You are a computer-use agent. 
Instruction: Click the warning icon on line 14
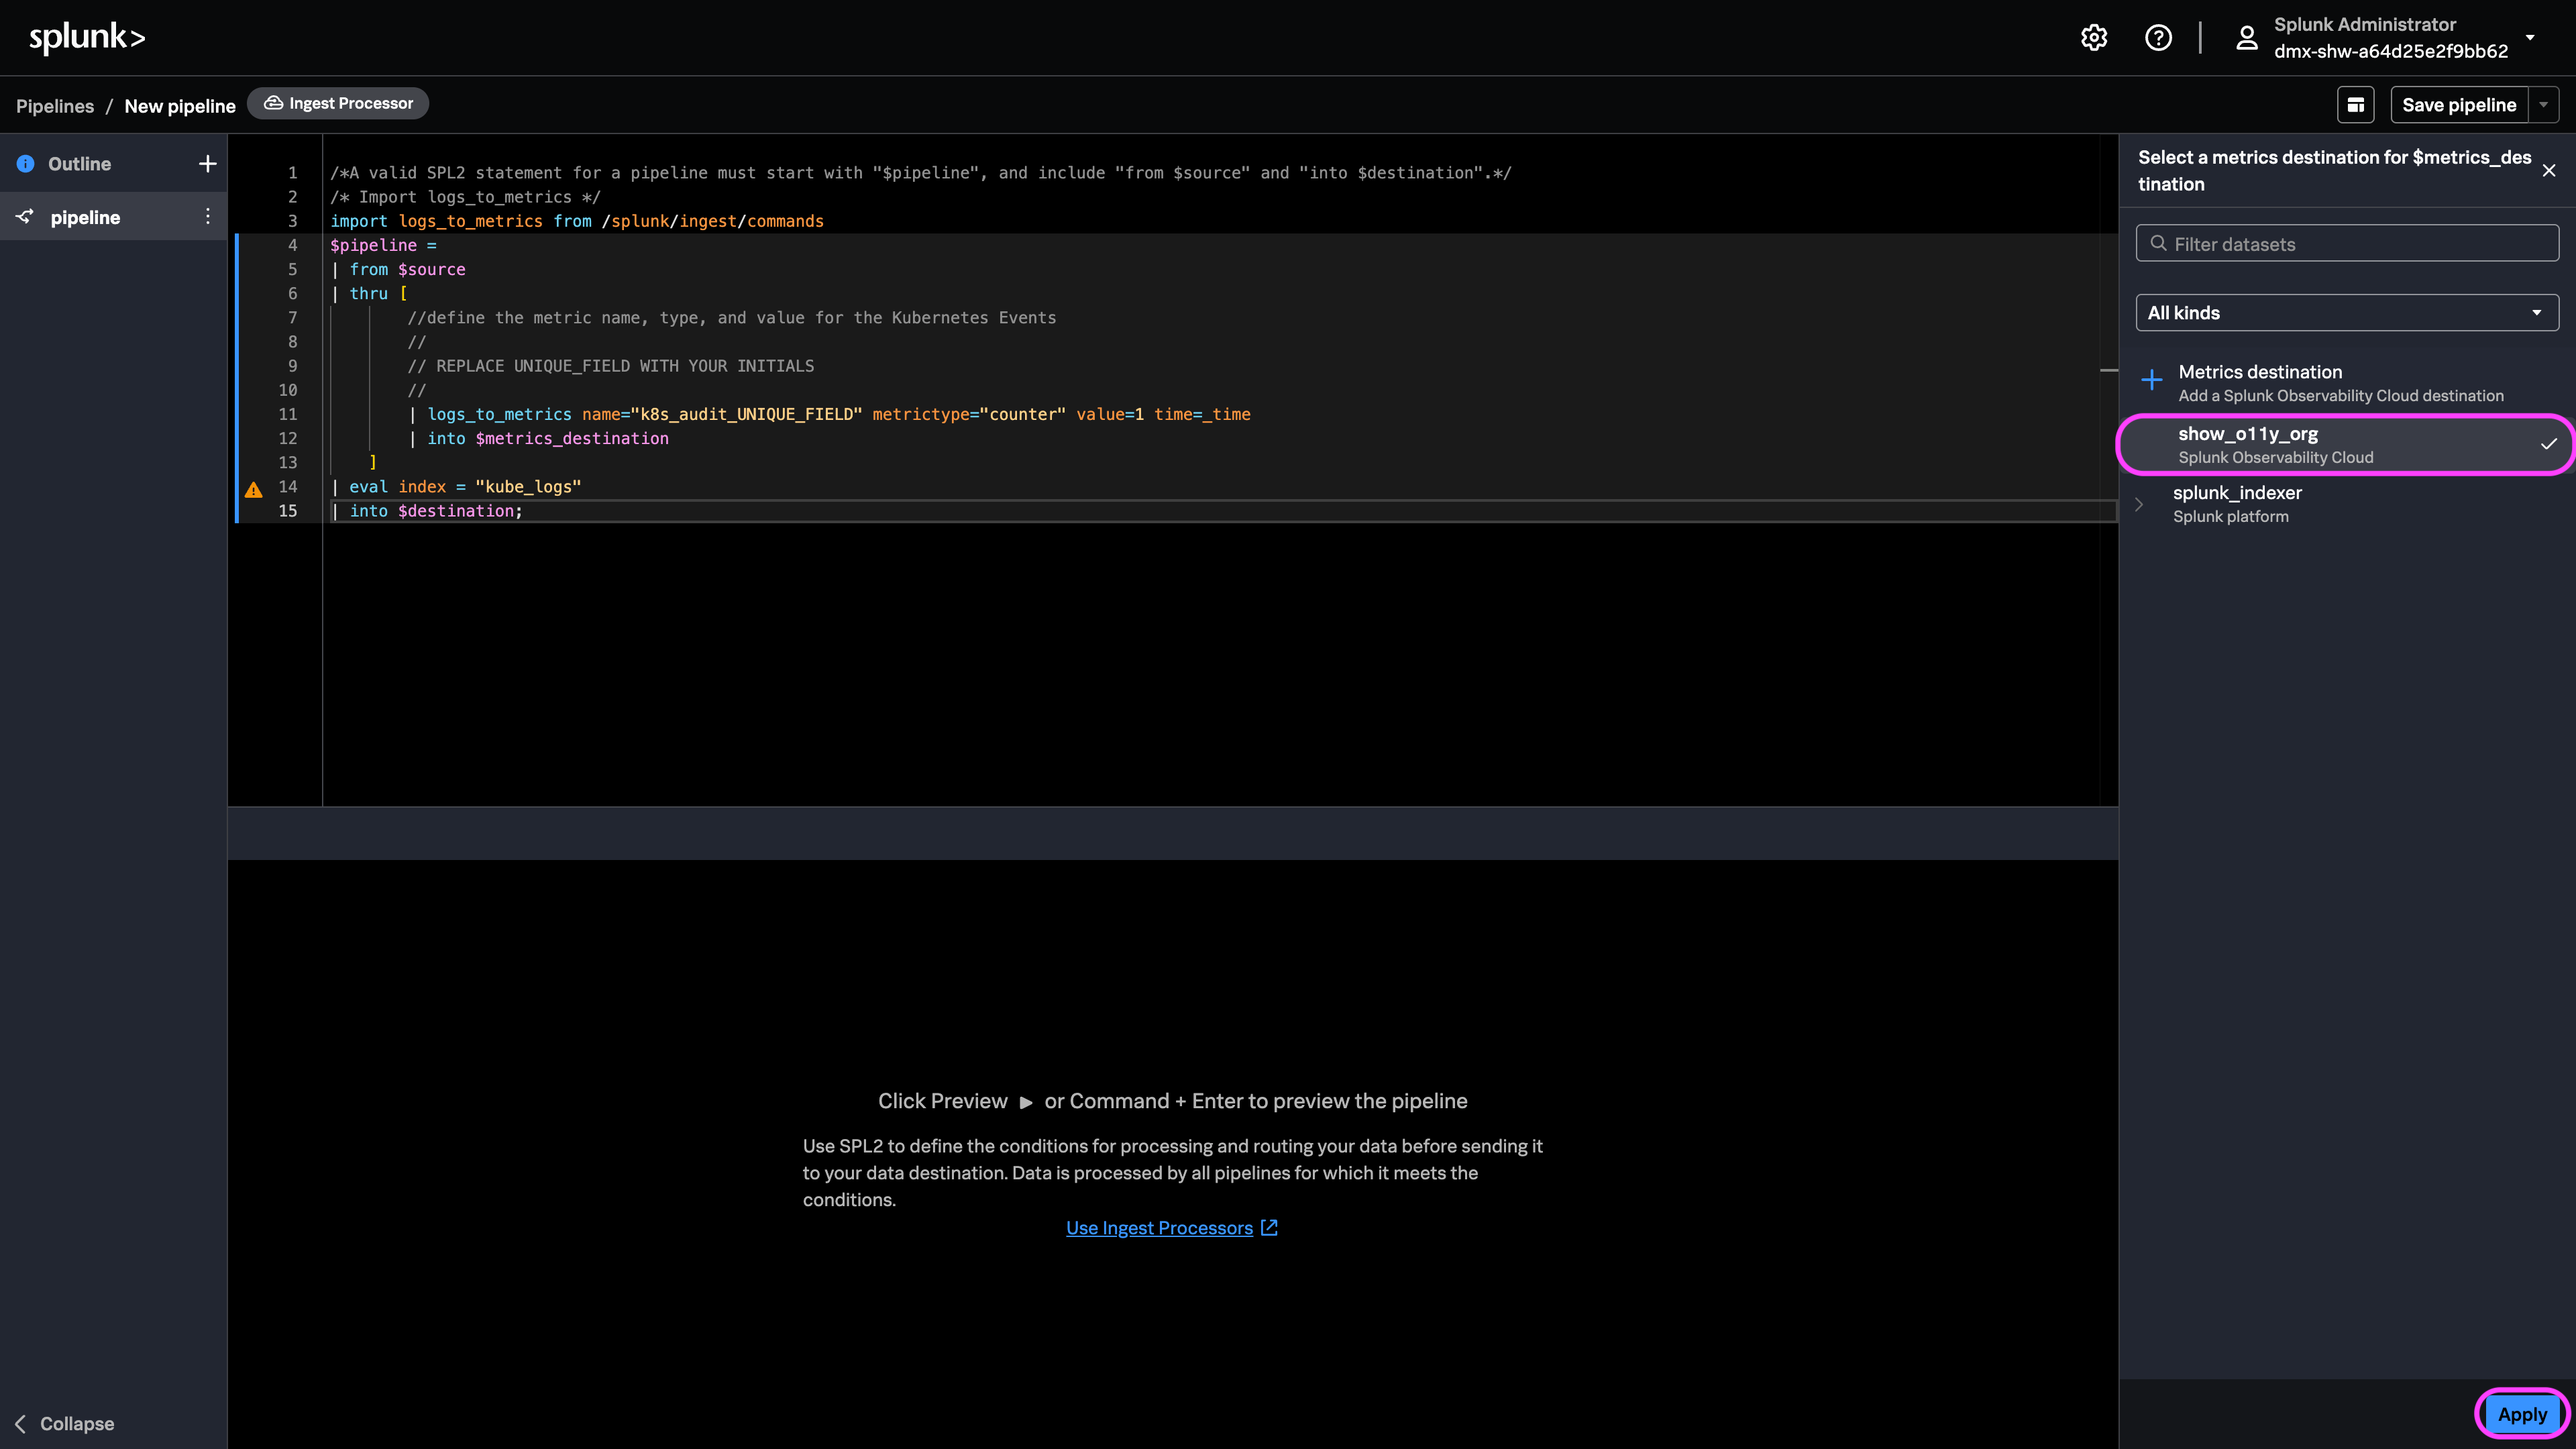[x=254, y=490]
